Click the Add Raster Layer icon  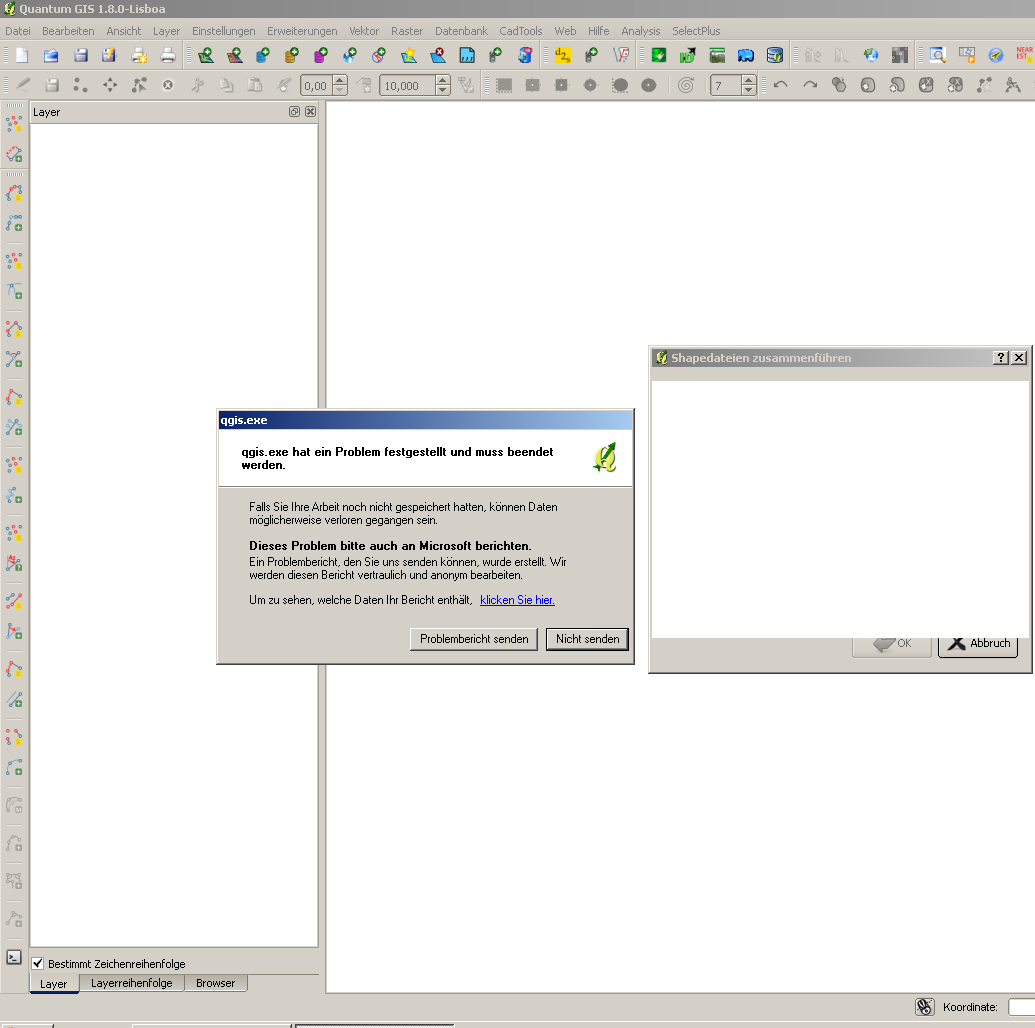click(x=234, y=55)
